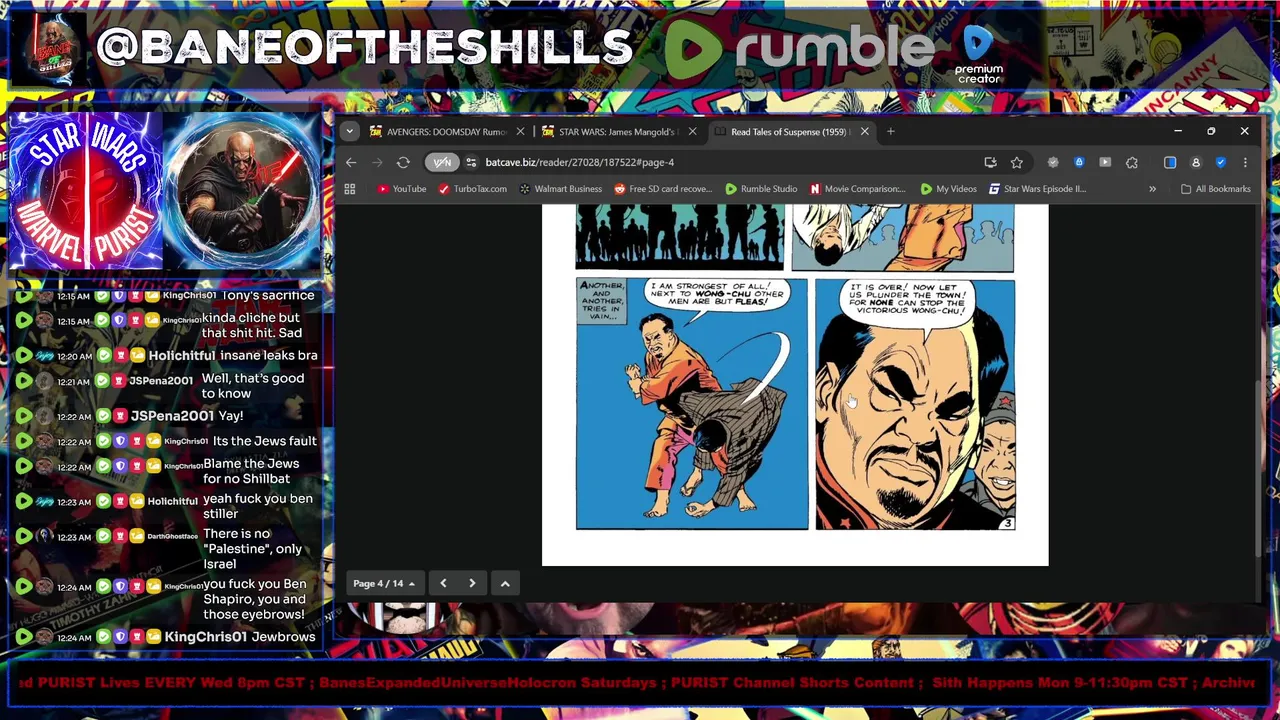This screenshot has width=1280, height=720.
Task: Go back using the browser back arrow
Action: pos(351,162)
